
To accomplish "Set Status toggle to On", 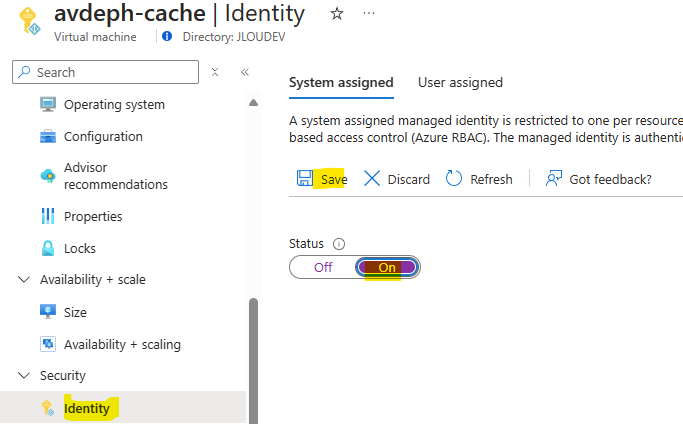I will coord(387,267).
